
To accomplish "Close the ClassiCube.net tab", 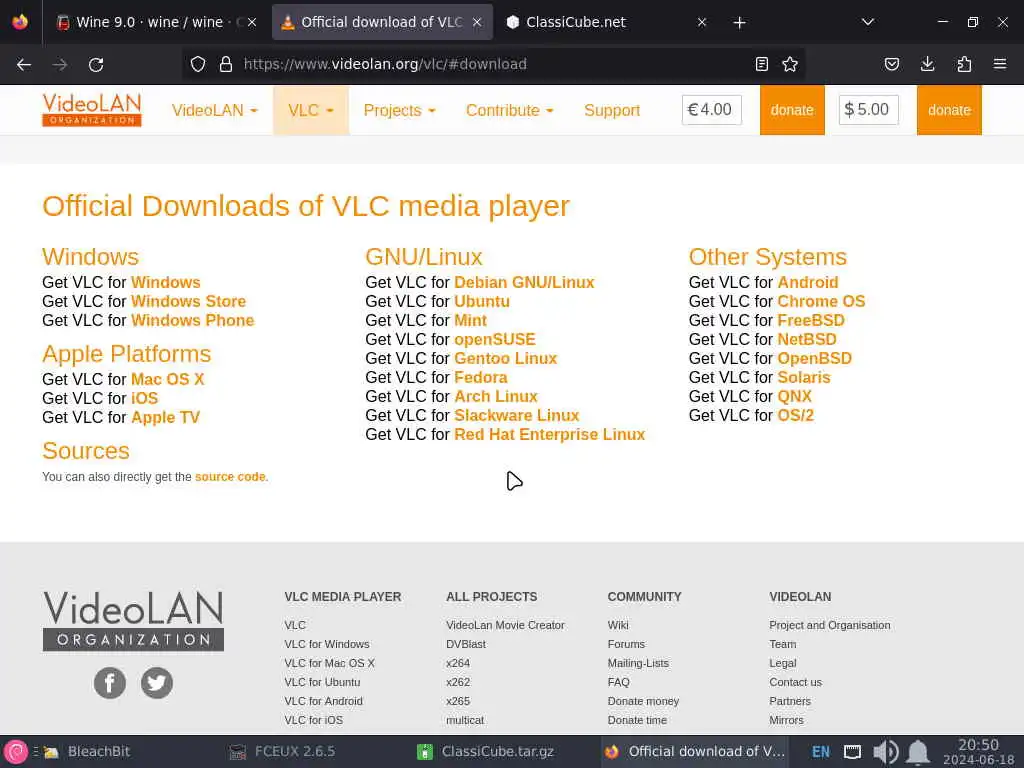I will pyautogui.click(x=702, y=22).
